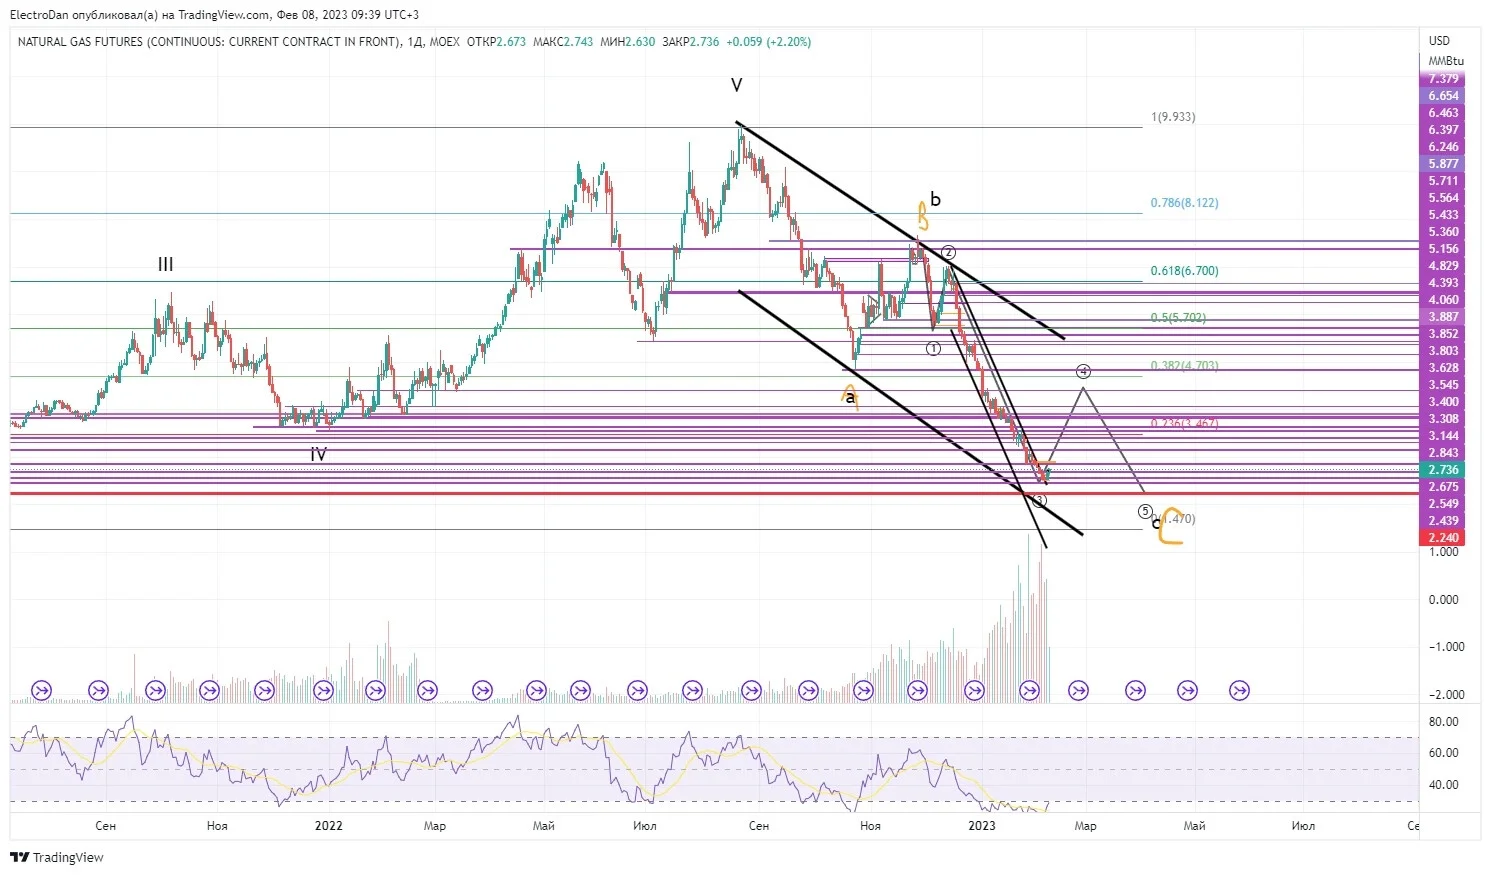
Task: Click the Roman numeral IV wave label
Action: (x=318, y=455)
